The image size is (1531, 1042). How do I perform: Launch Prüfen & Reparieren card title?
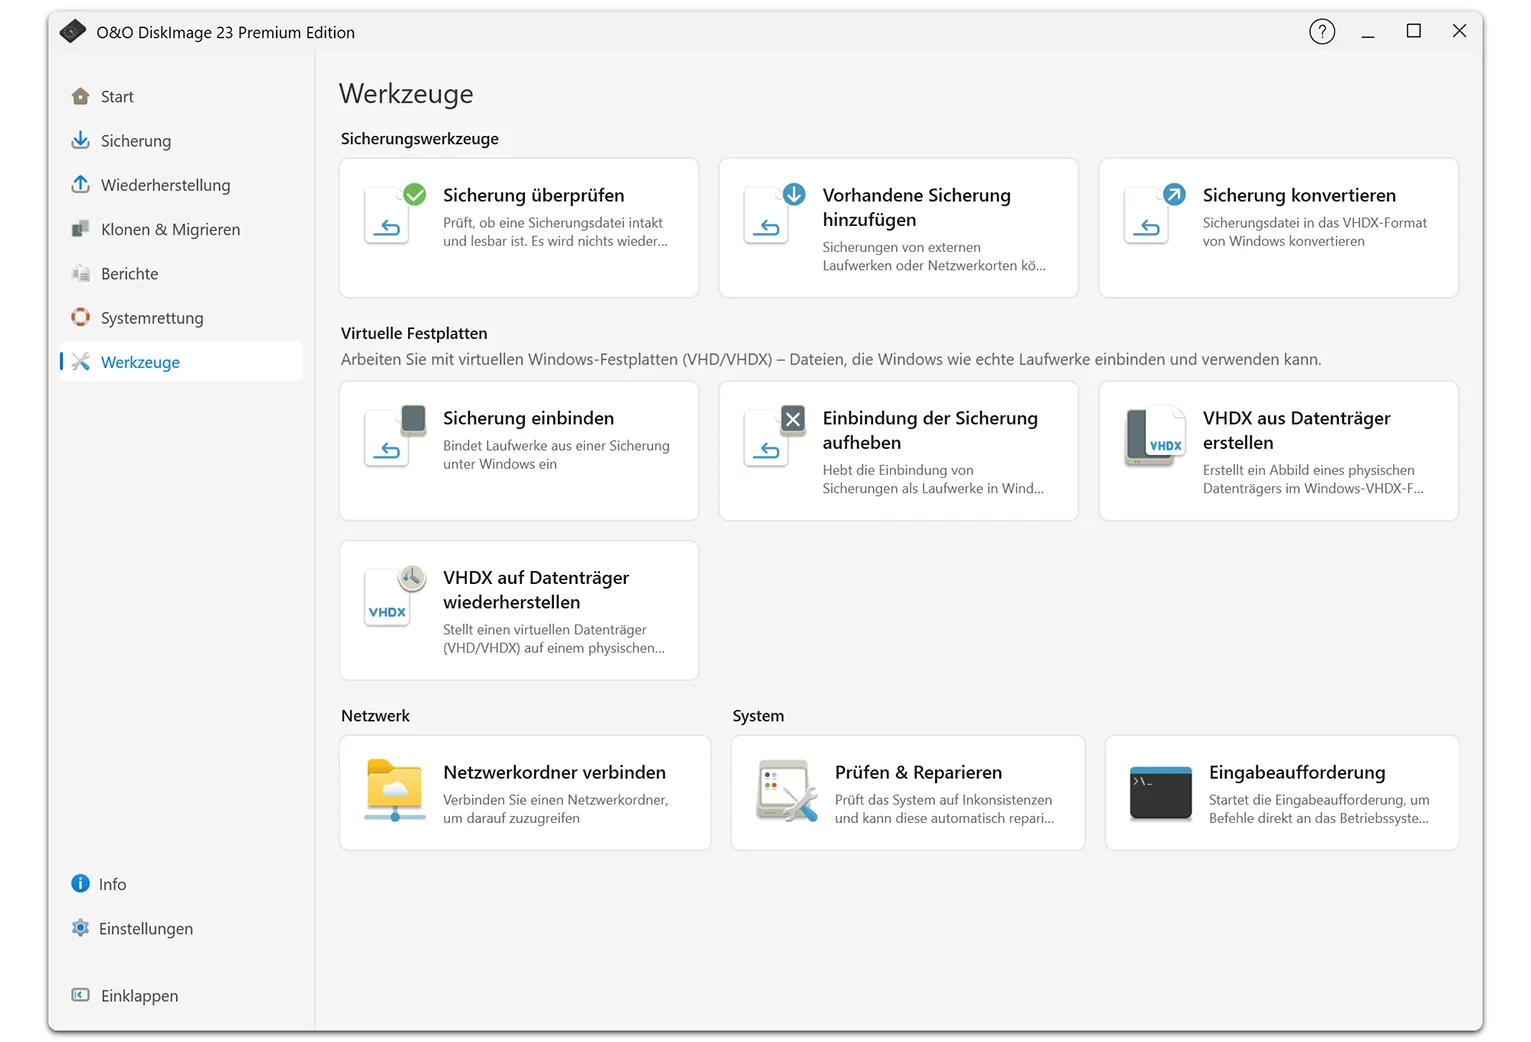point(918,772)
